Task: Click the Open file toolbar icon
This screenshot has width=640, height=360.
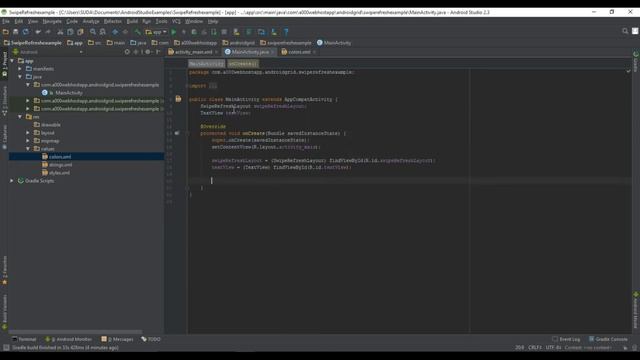Action: [6, 32]
